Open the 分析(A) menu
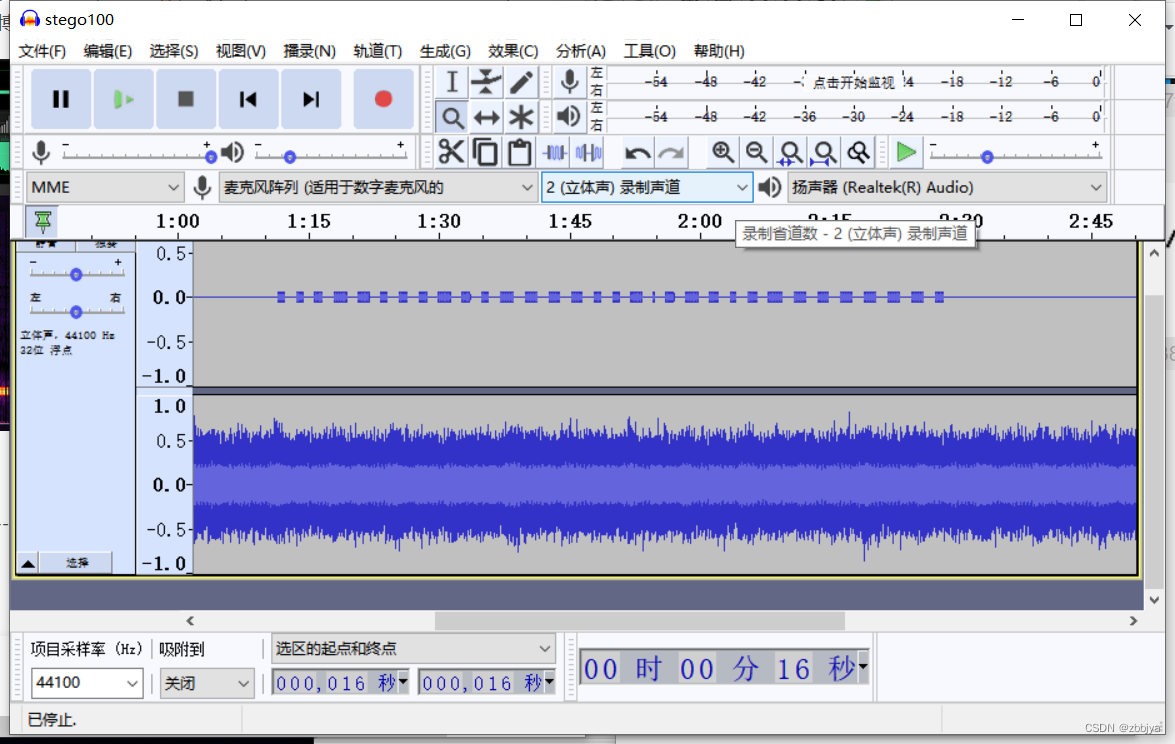Viewport: 1175px width, 744px height. click(x=581, y=51)
